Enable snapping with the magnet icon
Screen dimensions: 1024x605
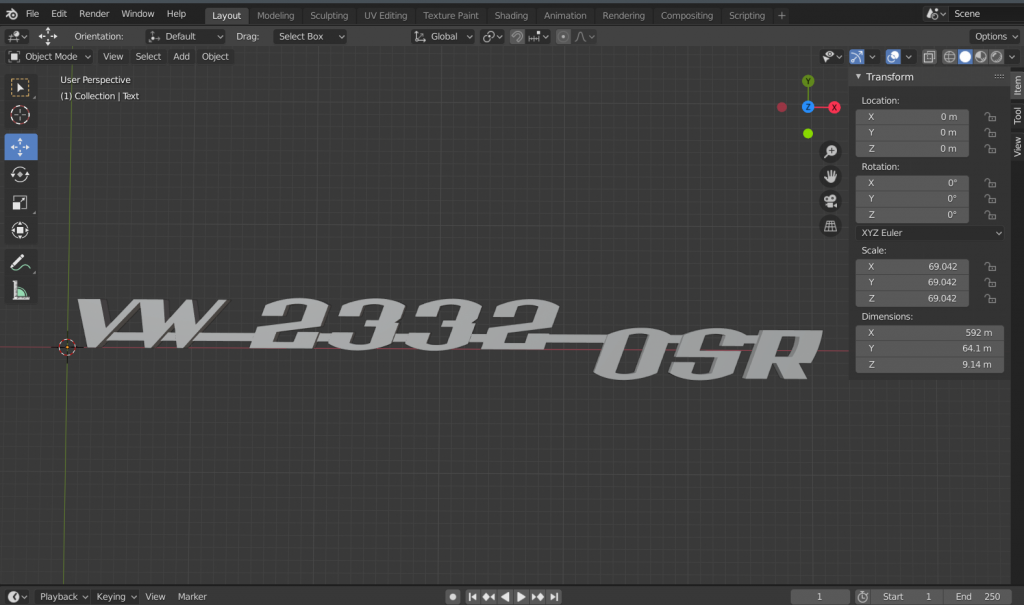tap(516, 36)
